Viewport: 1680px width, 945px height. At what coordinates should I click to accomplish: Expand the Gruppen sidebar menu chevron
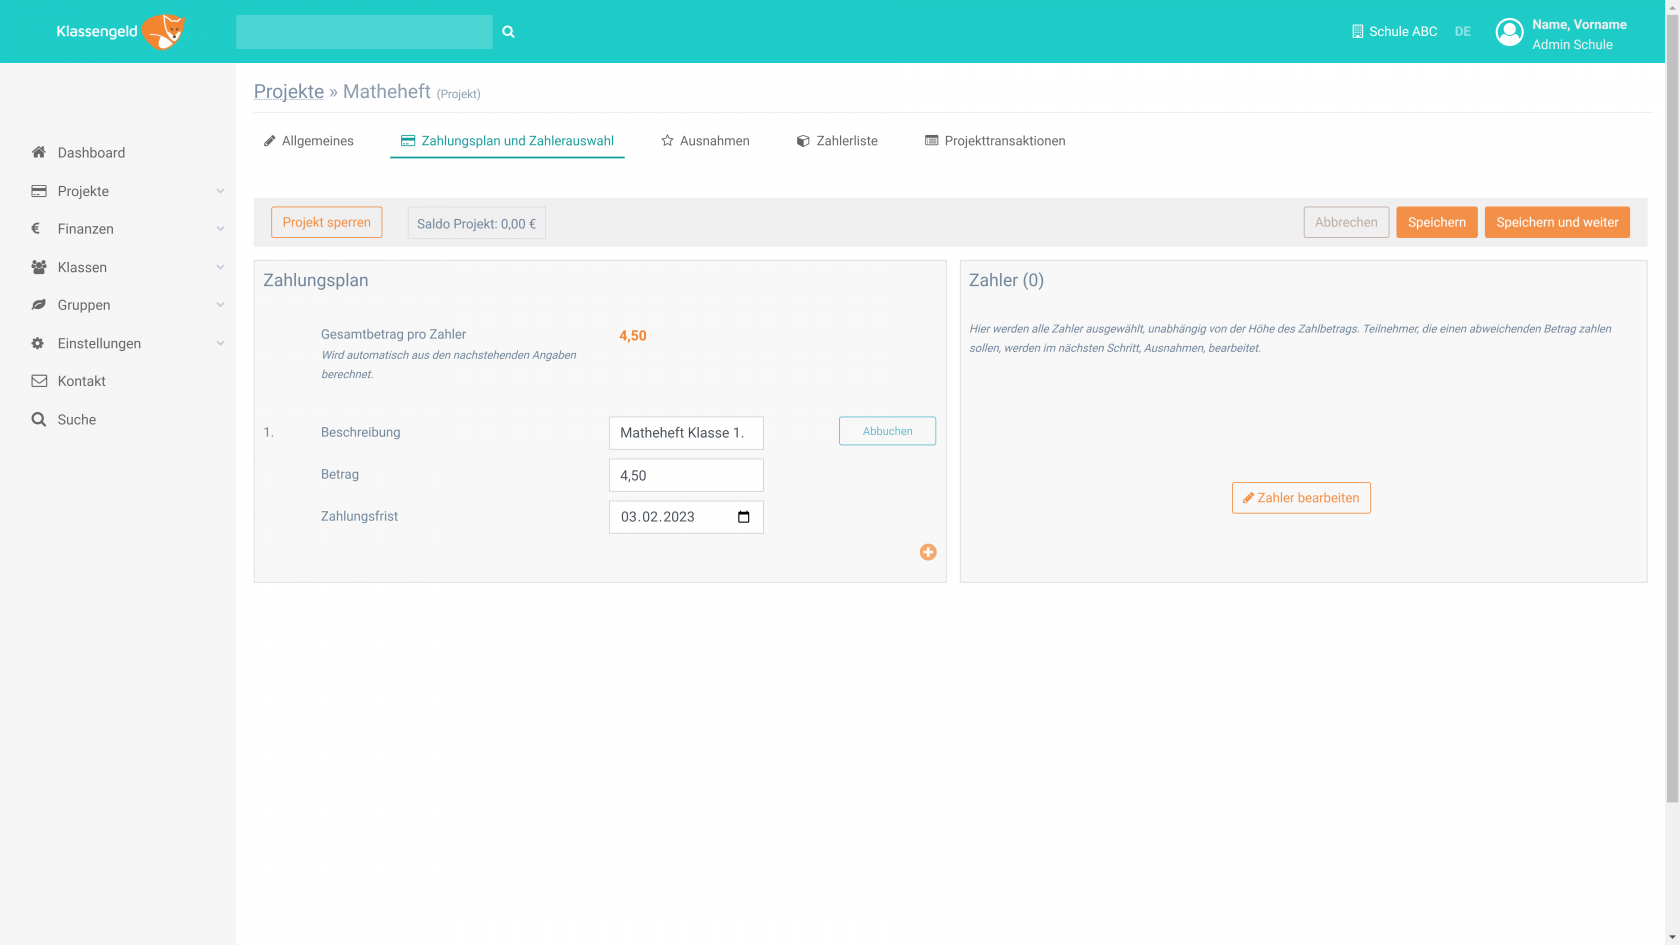pos(220,305)
